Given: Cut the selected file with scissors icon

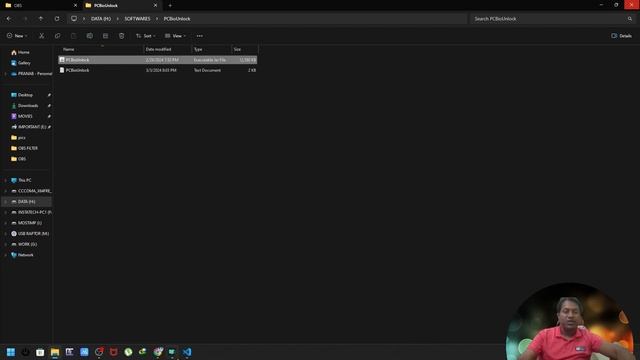Looking at the screenshot, I should pos(42,36).
